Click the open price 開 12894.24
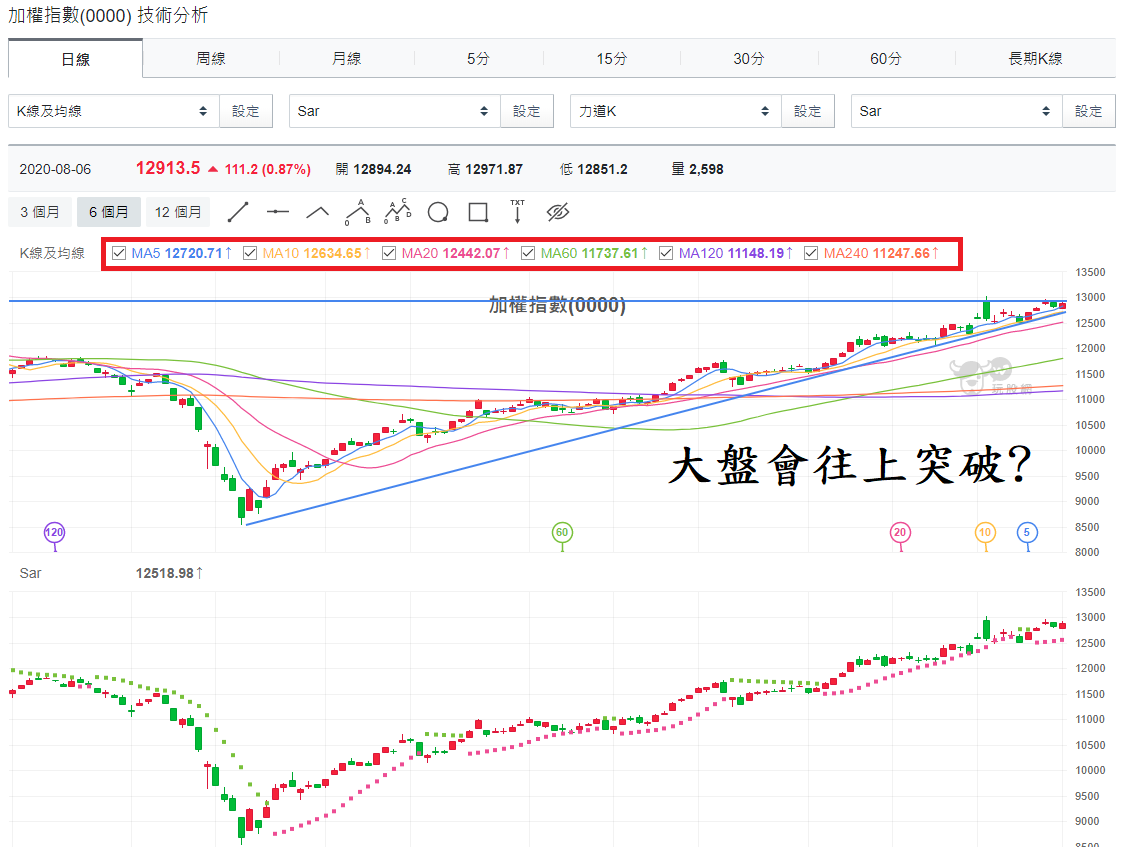 coord(373,169)
